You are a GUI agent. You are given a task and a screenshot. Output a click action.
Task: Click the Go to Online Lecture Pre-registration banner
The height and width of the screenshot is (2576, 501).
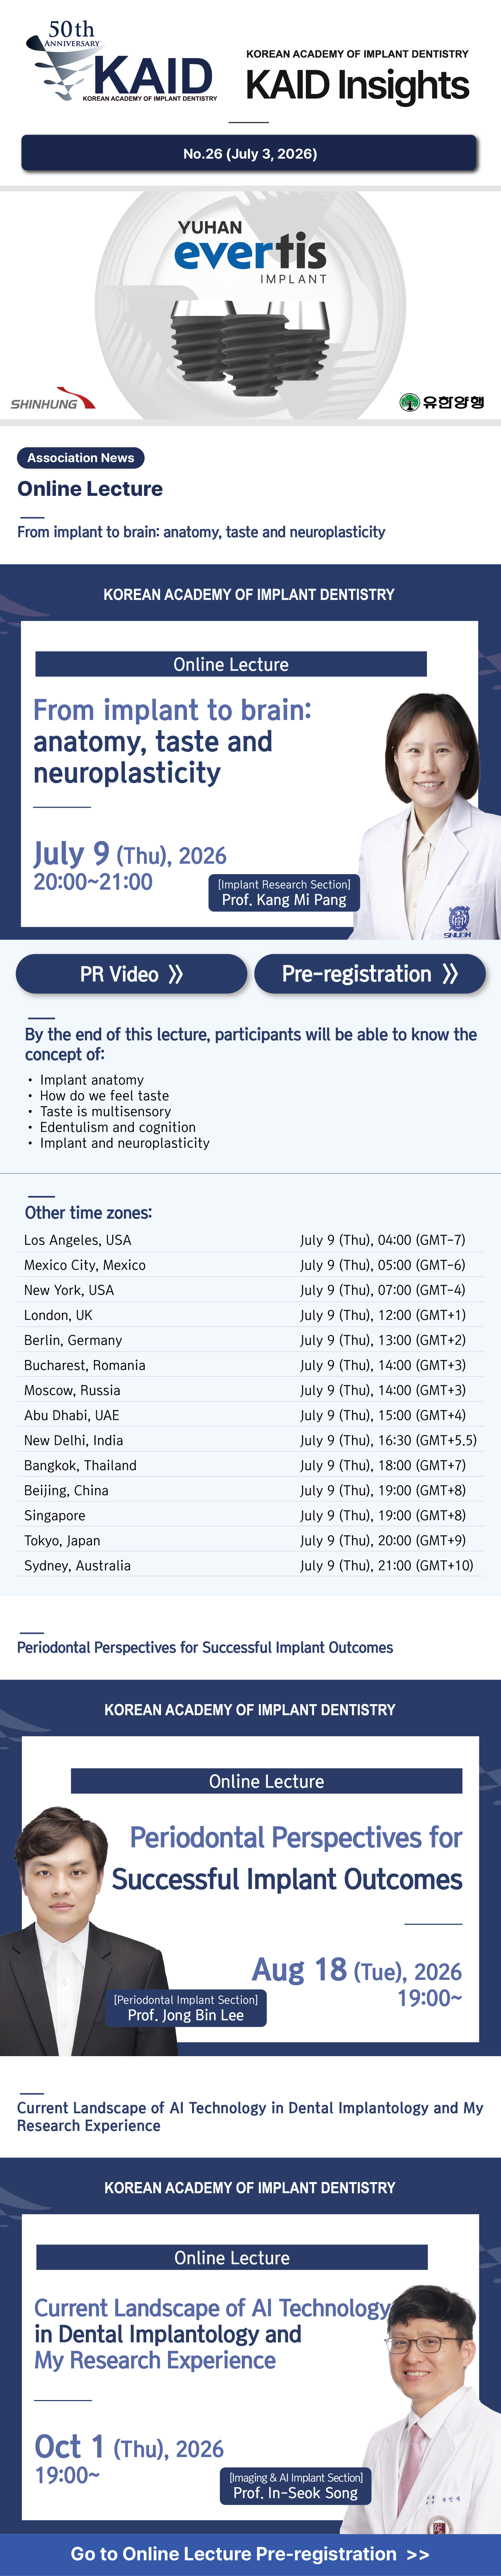[250, 2554]
